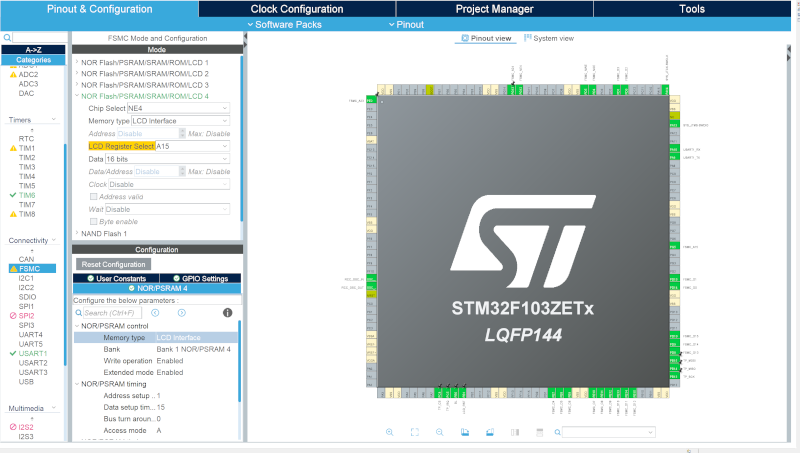Viewport: 800px width, 453px height.
Task: Toggle the vertical split view icon
Action: tap(515, 432)
